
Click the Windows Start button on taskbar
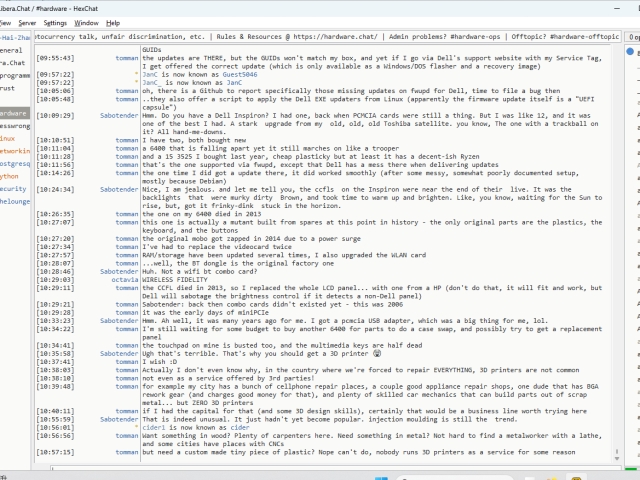[381, 478]
